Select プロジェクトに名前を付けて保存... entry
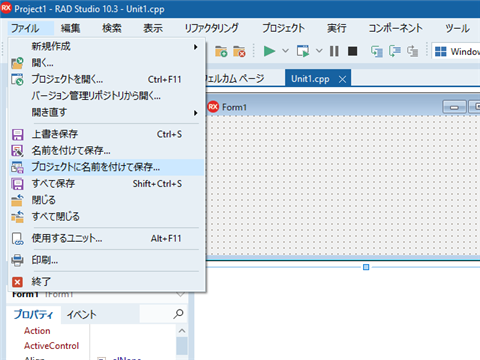Image resolution: width=480 pixels, height=360 pixels. coord(106,167)
